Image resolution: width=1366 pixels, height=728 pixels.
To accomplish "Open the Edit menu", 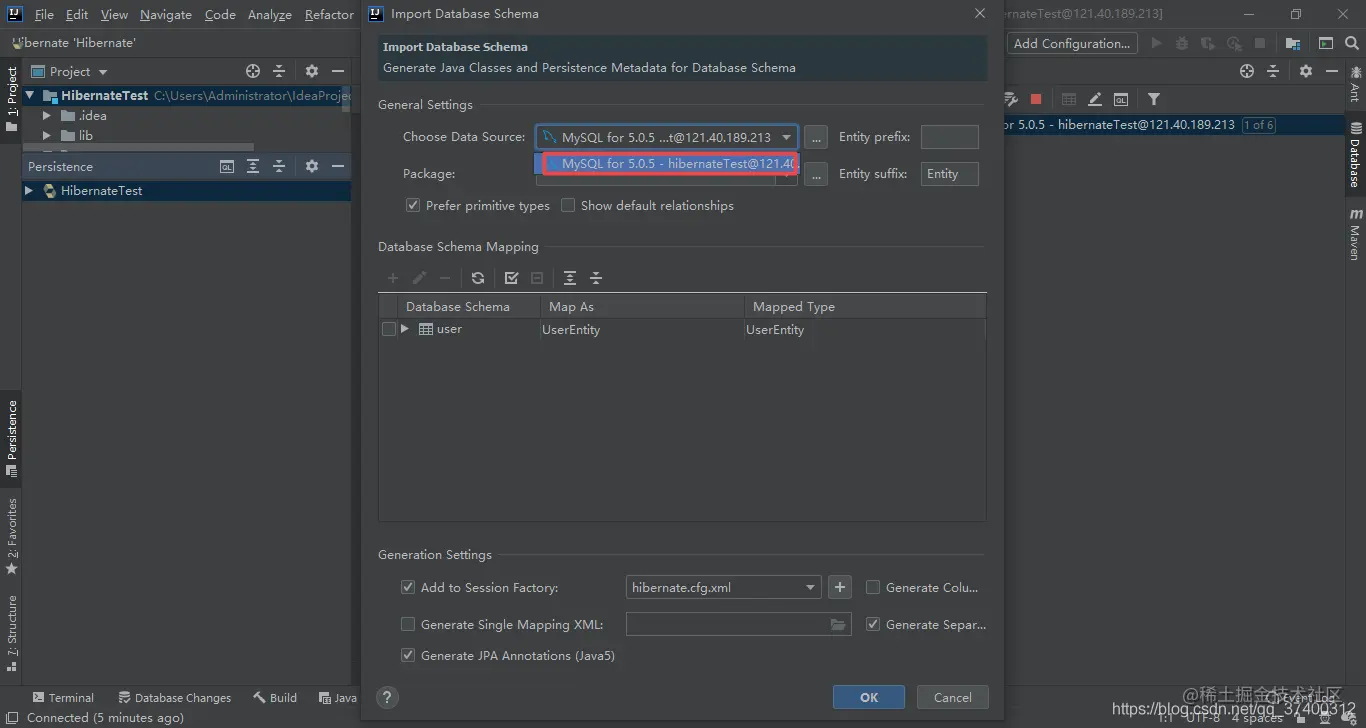I will pos(77,14).
